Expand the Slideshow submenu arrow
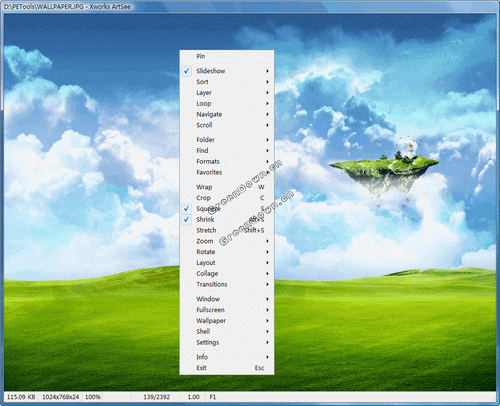The width and height of the screenshot is (500, 406). (267, 71)
